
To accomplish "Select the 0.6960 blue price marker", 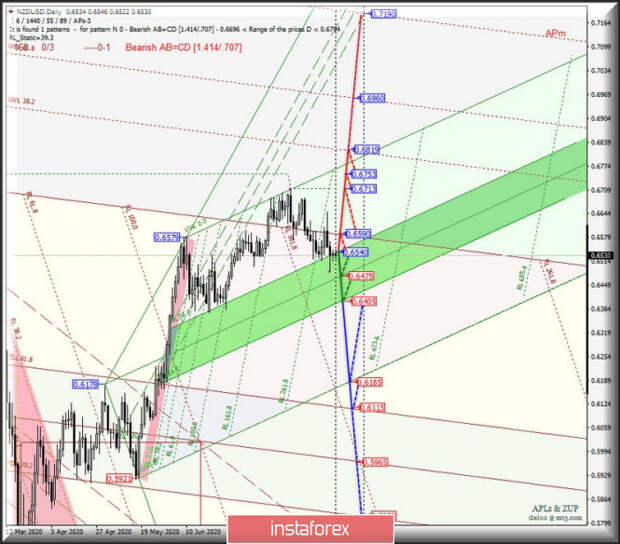I will click(372, 98).
